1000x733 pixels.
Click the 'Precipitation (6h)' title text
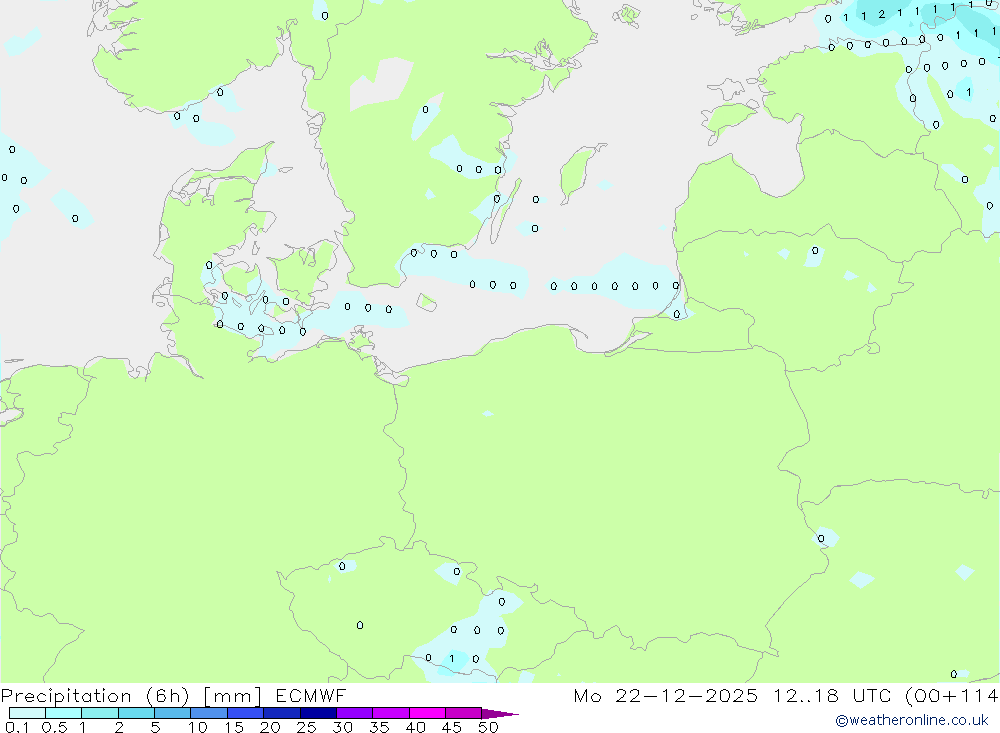(x=95, y=696)
